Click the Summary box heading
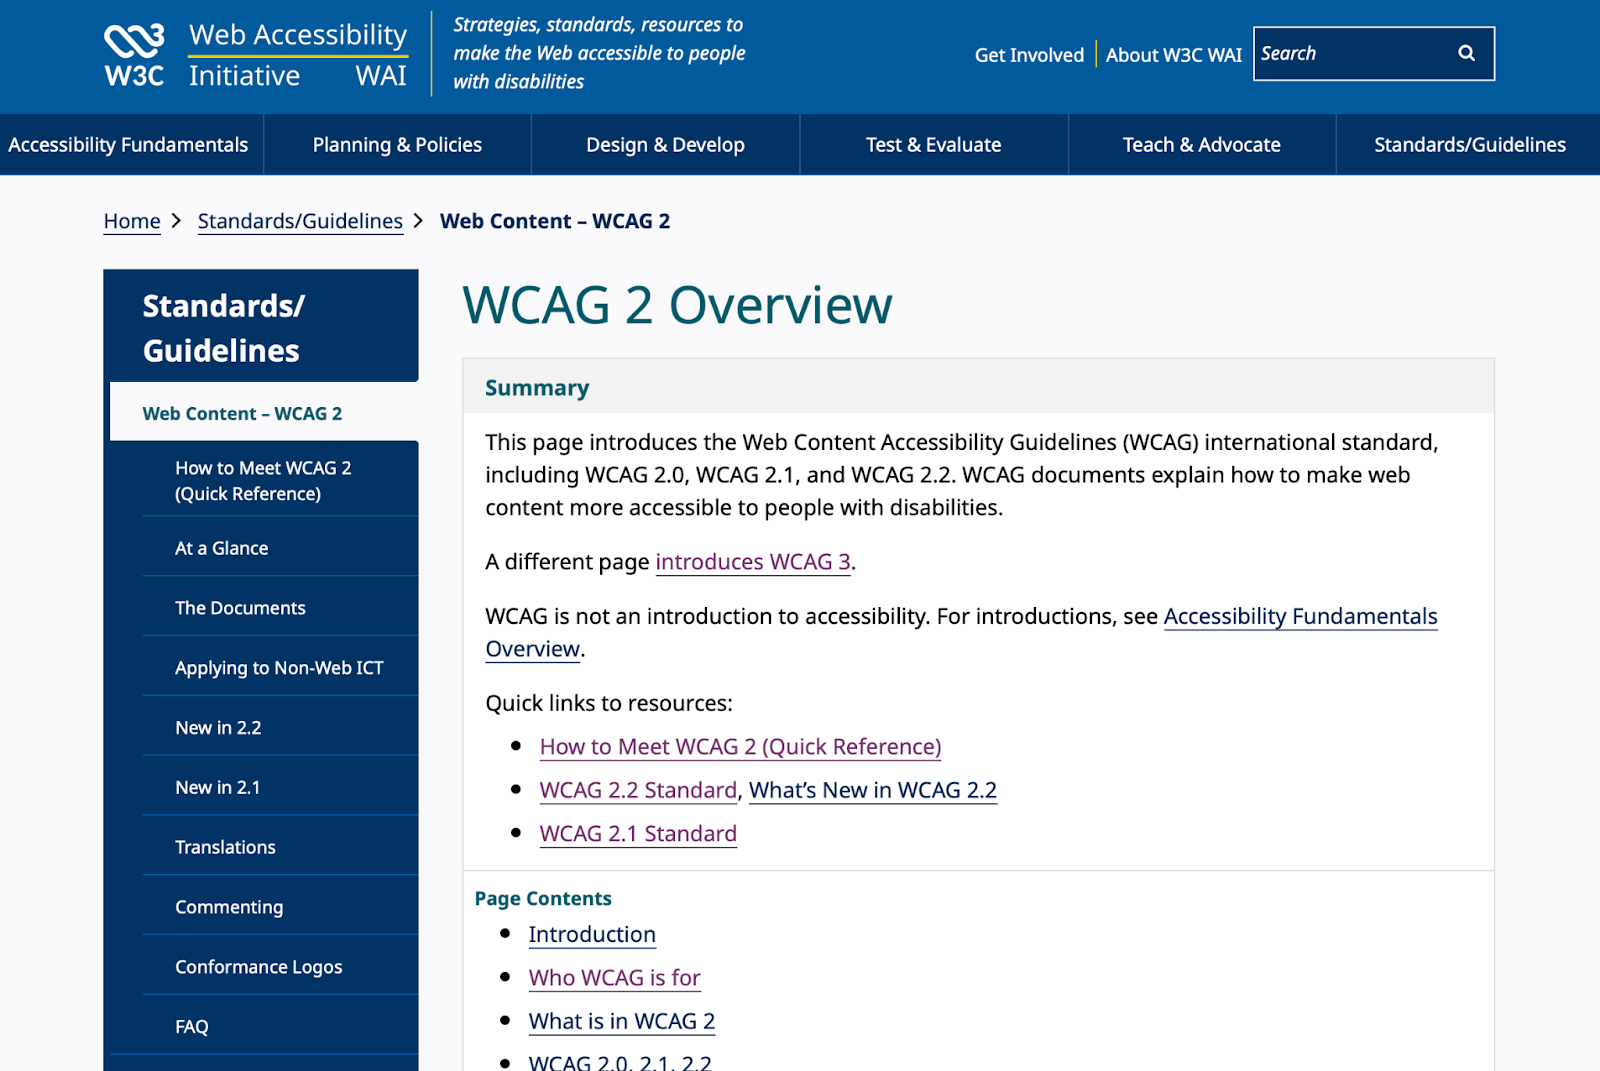Image resolution: width=1600 pixels, height=1071 pixels. pyautogui.click(x=537, y=388)
